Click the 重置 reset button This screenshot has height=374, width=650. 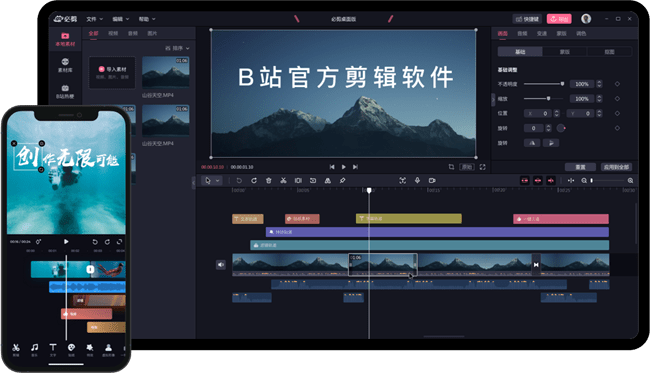tap(580, 167)
